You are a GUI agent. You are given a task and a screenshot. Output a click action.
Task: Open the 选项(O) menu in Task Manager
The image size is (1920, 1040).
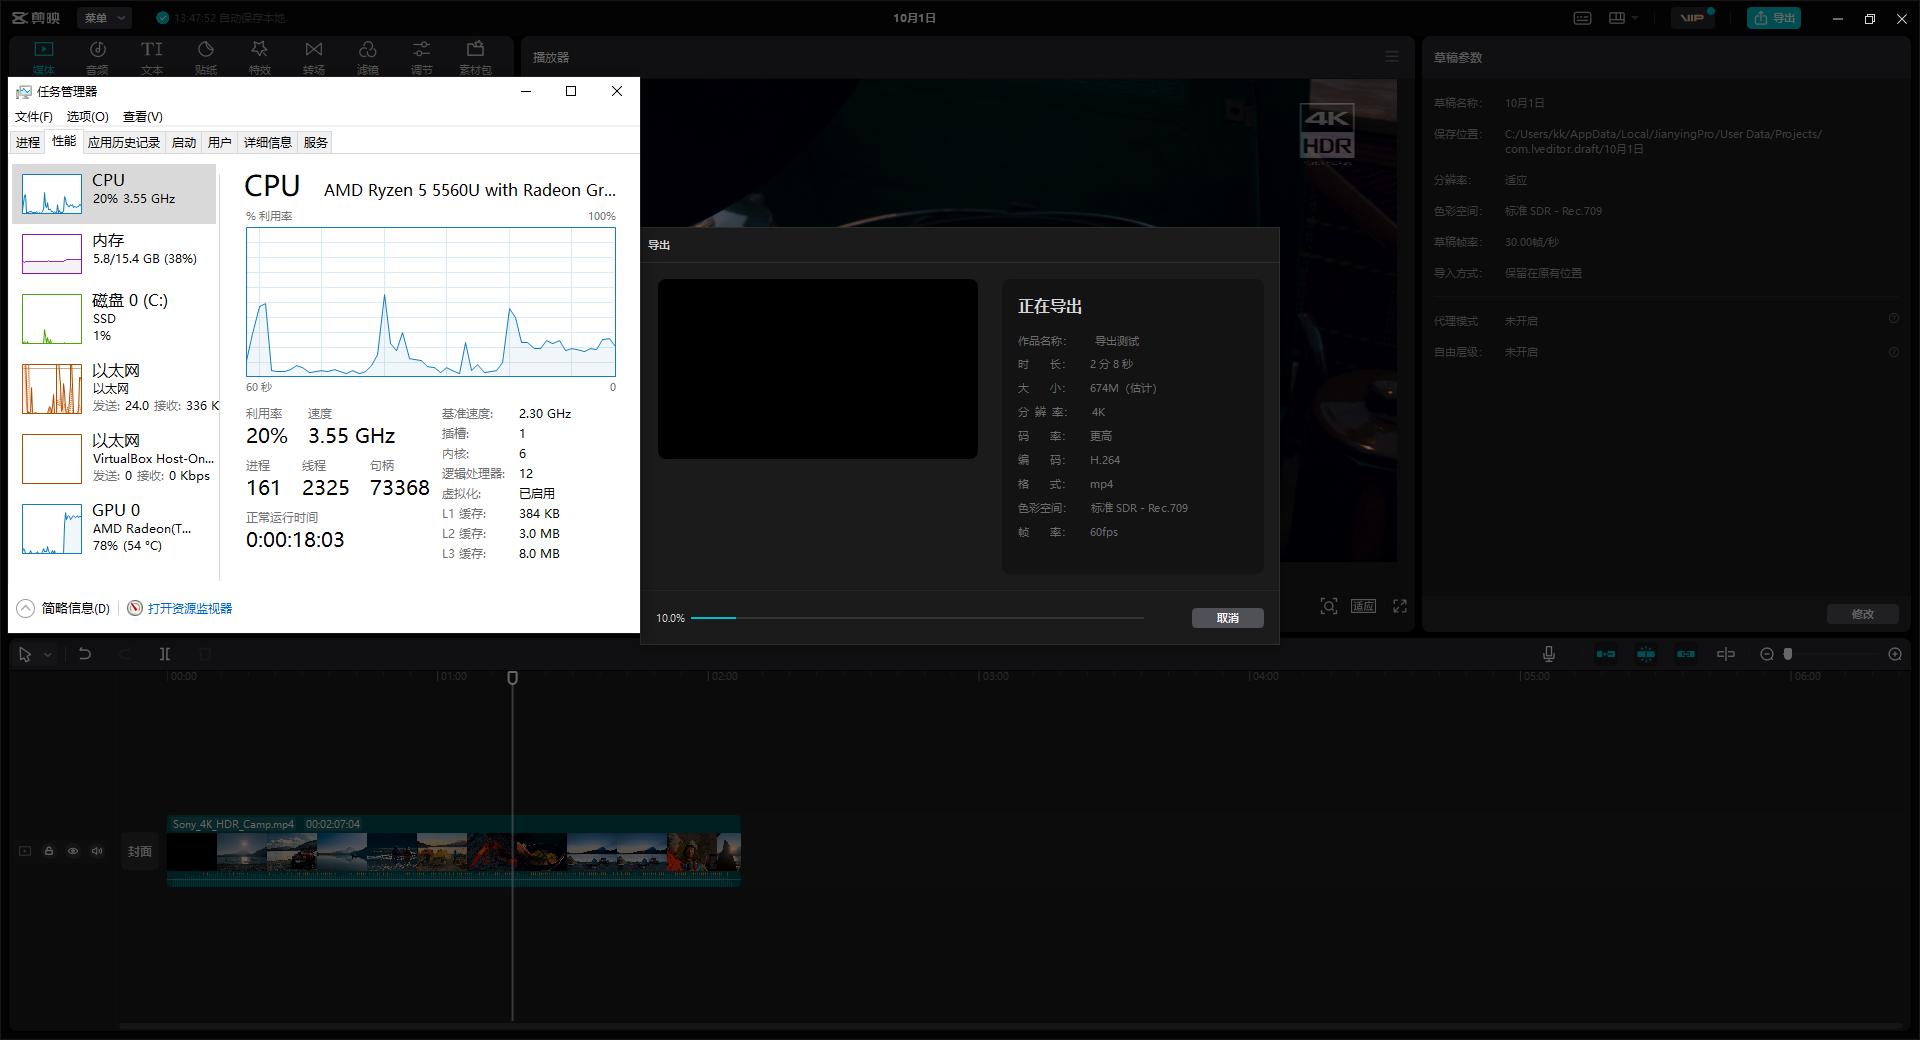pos(87,117)
